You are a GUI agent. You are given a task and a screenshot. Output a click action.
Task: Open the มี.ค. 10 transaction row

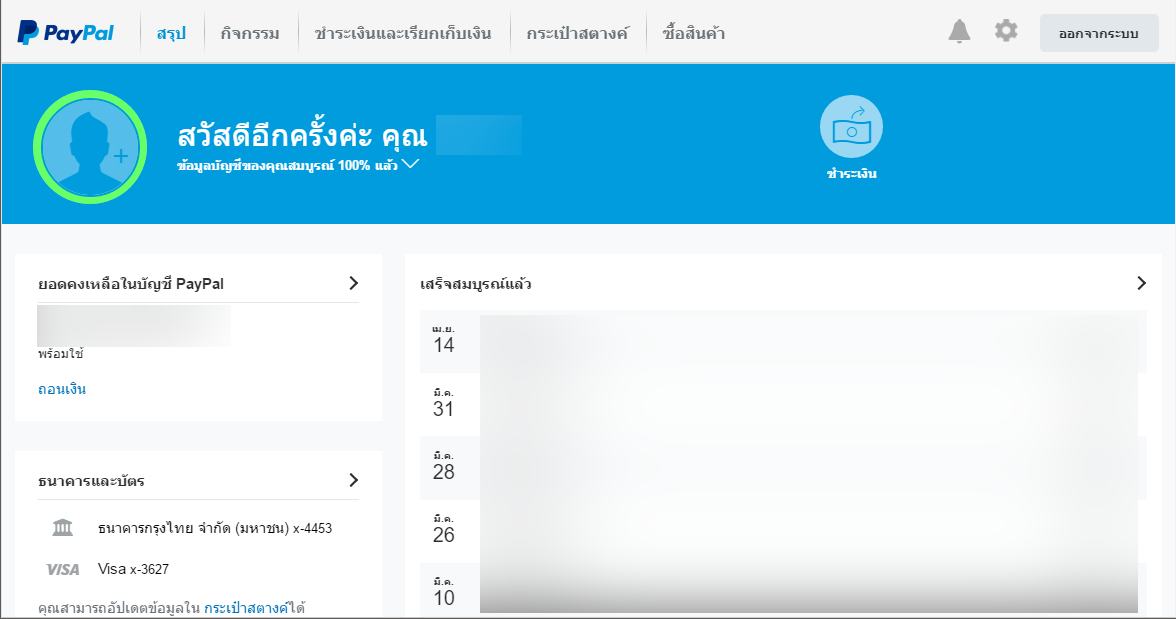(783, 590)
